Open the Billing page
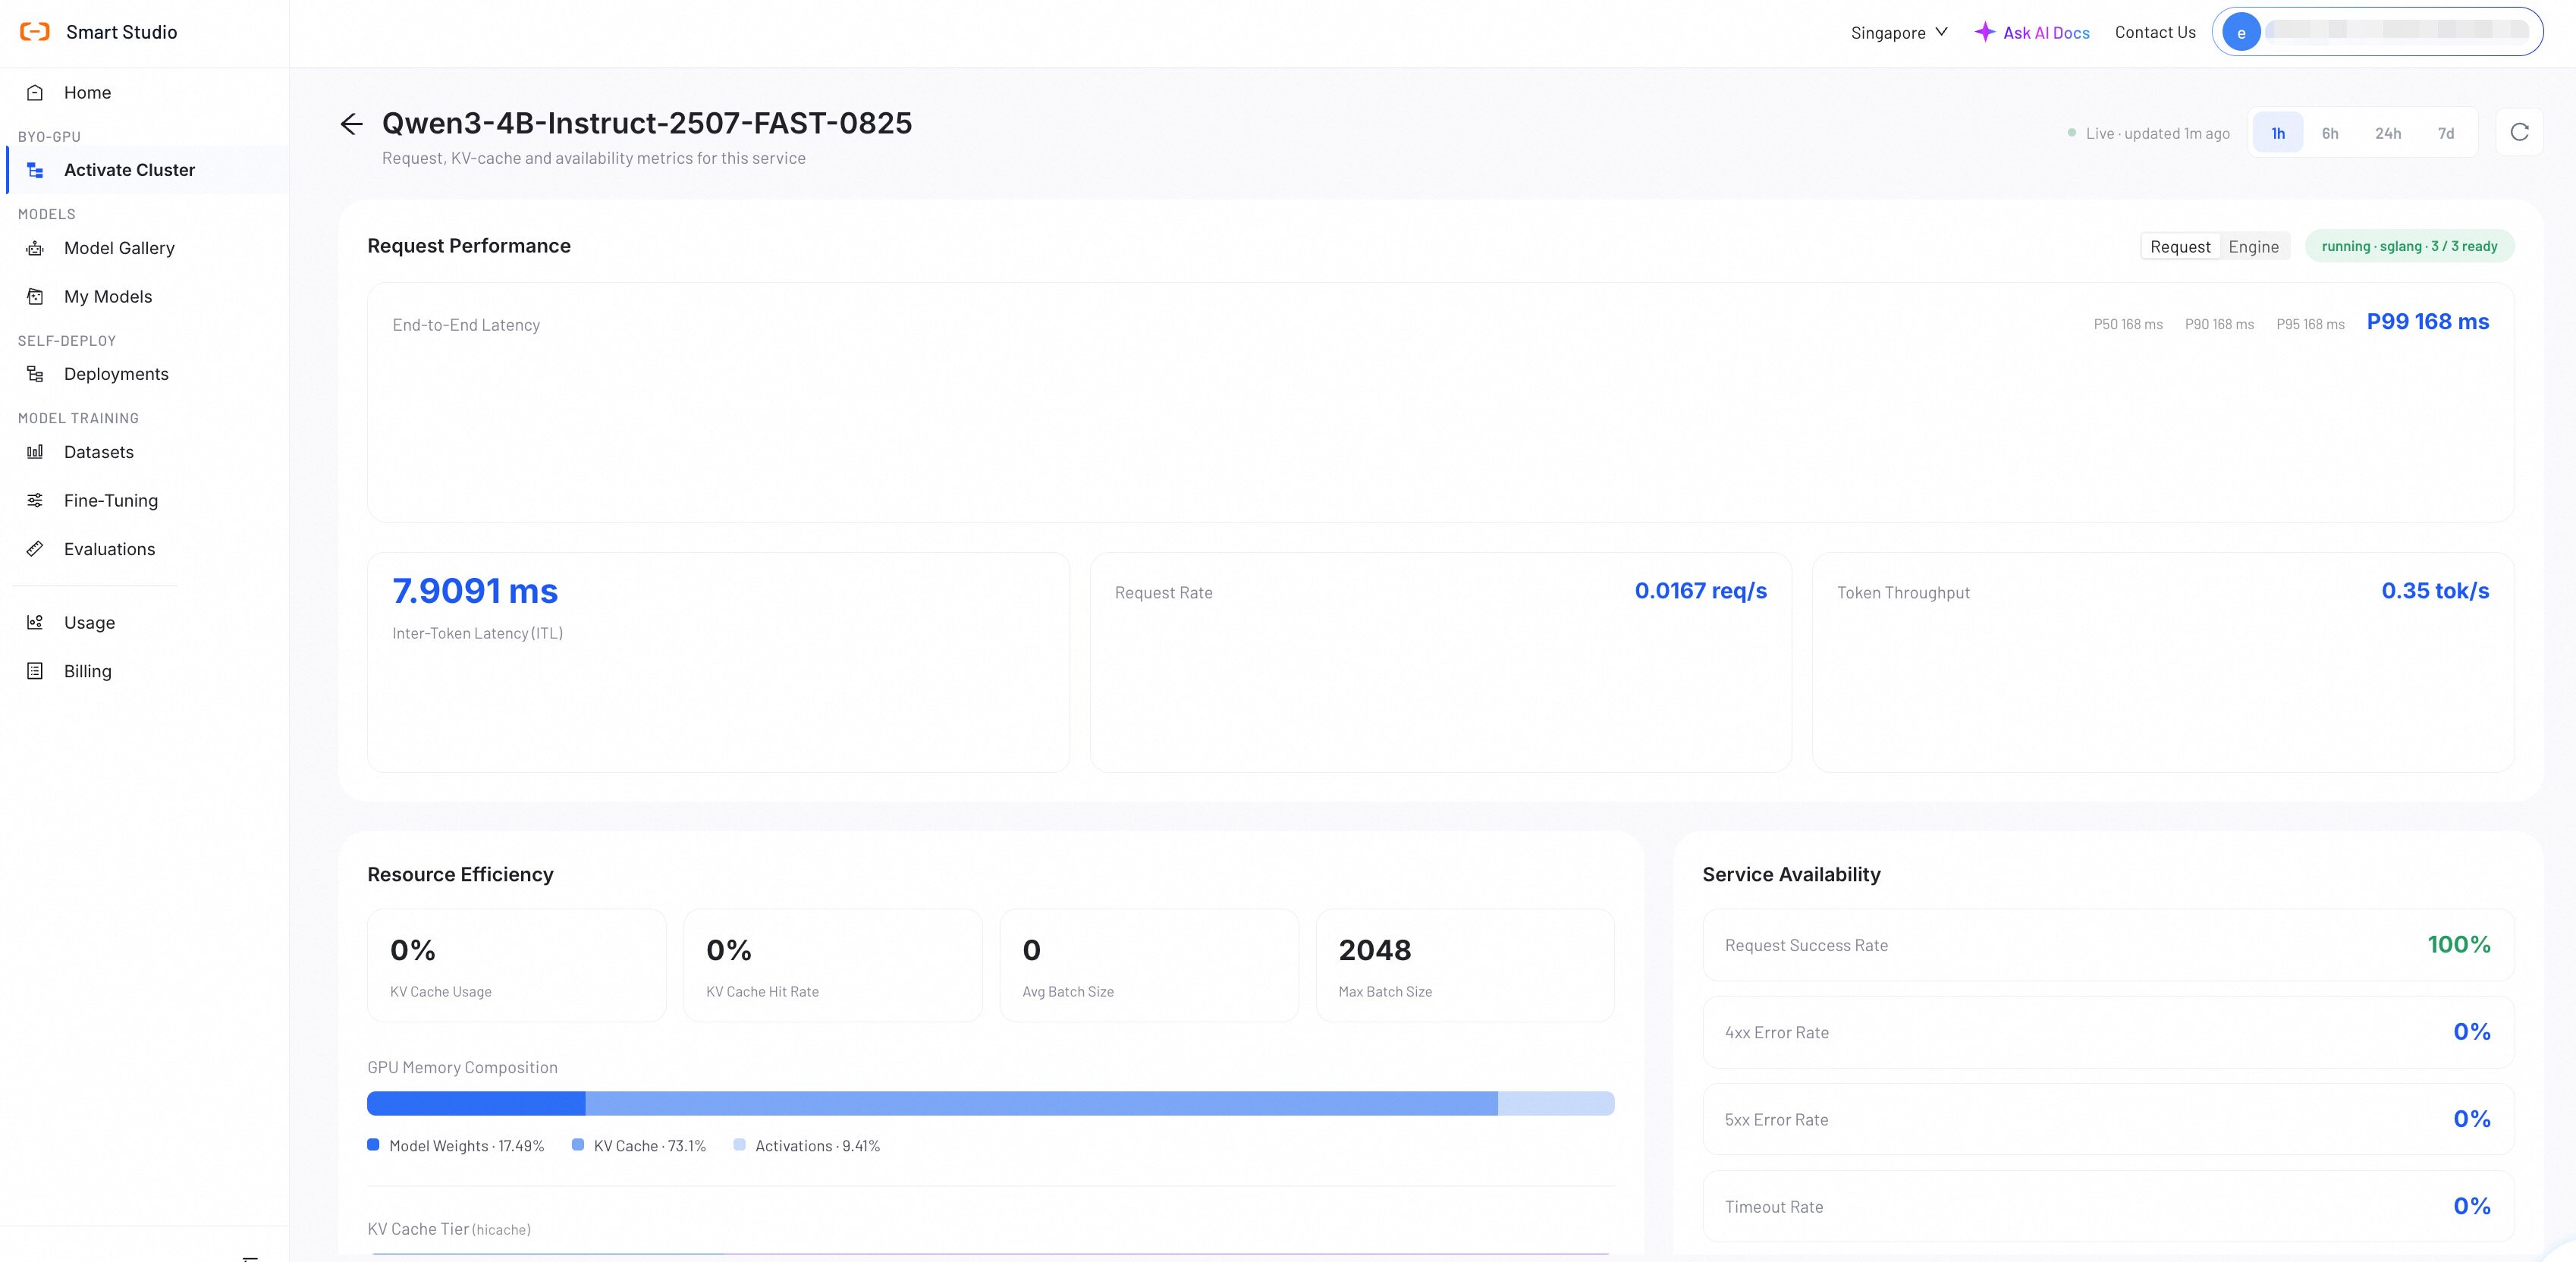The height and width of the screenshot is (1262, 2576). (88, 671)
